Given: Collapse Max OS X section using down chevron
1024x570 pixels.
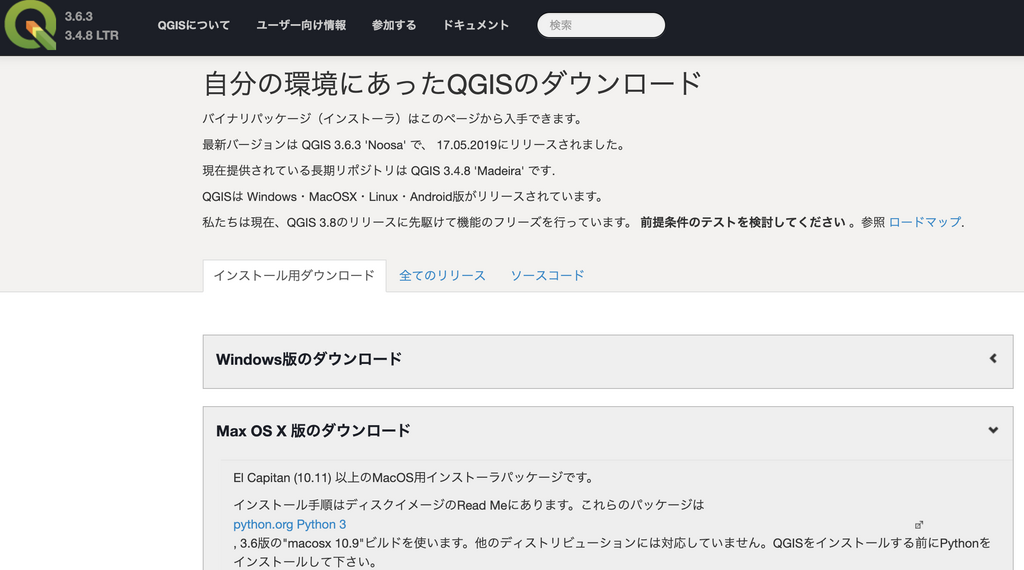Looking at the screenshot, I should (992, 431).
